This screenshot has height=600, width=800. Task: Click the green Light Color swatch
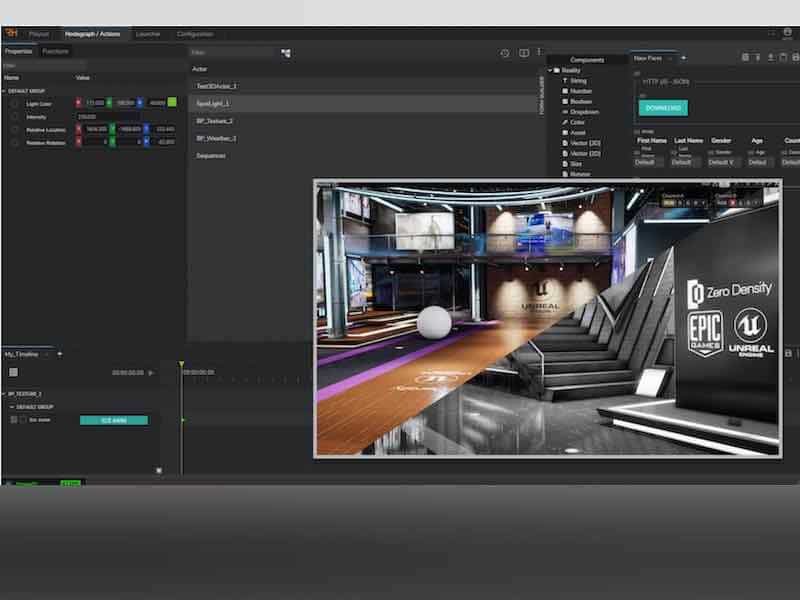[172, 102]
